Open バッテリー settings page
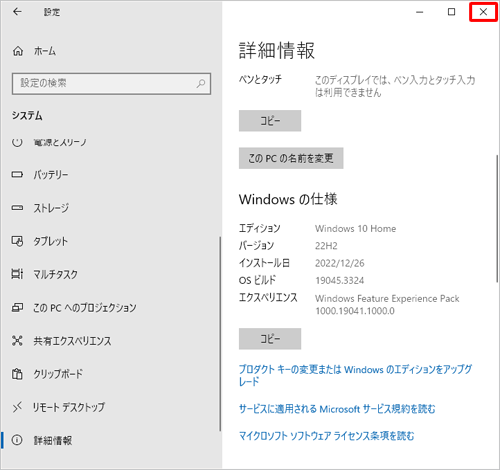The width and height of the screenshot is (500, 470). [x=51, y=175]
